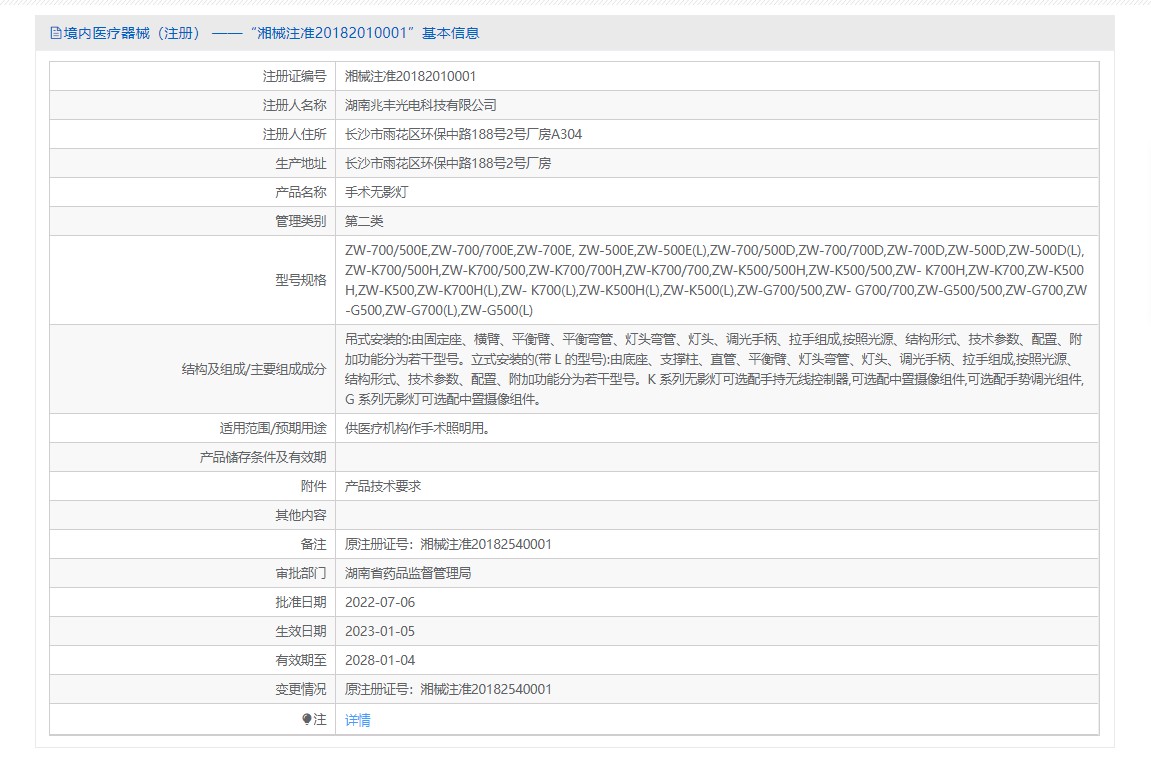Click the 批准日期 label cell

pos(192,603)
